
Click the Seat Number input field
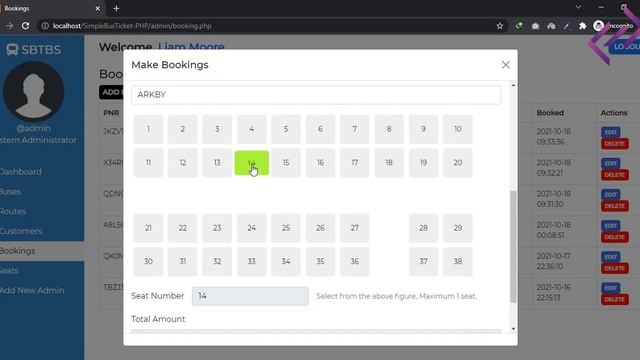250,296
